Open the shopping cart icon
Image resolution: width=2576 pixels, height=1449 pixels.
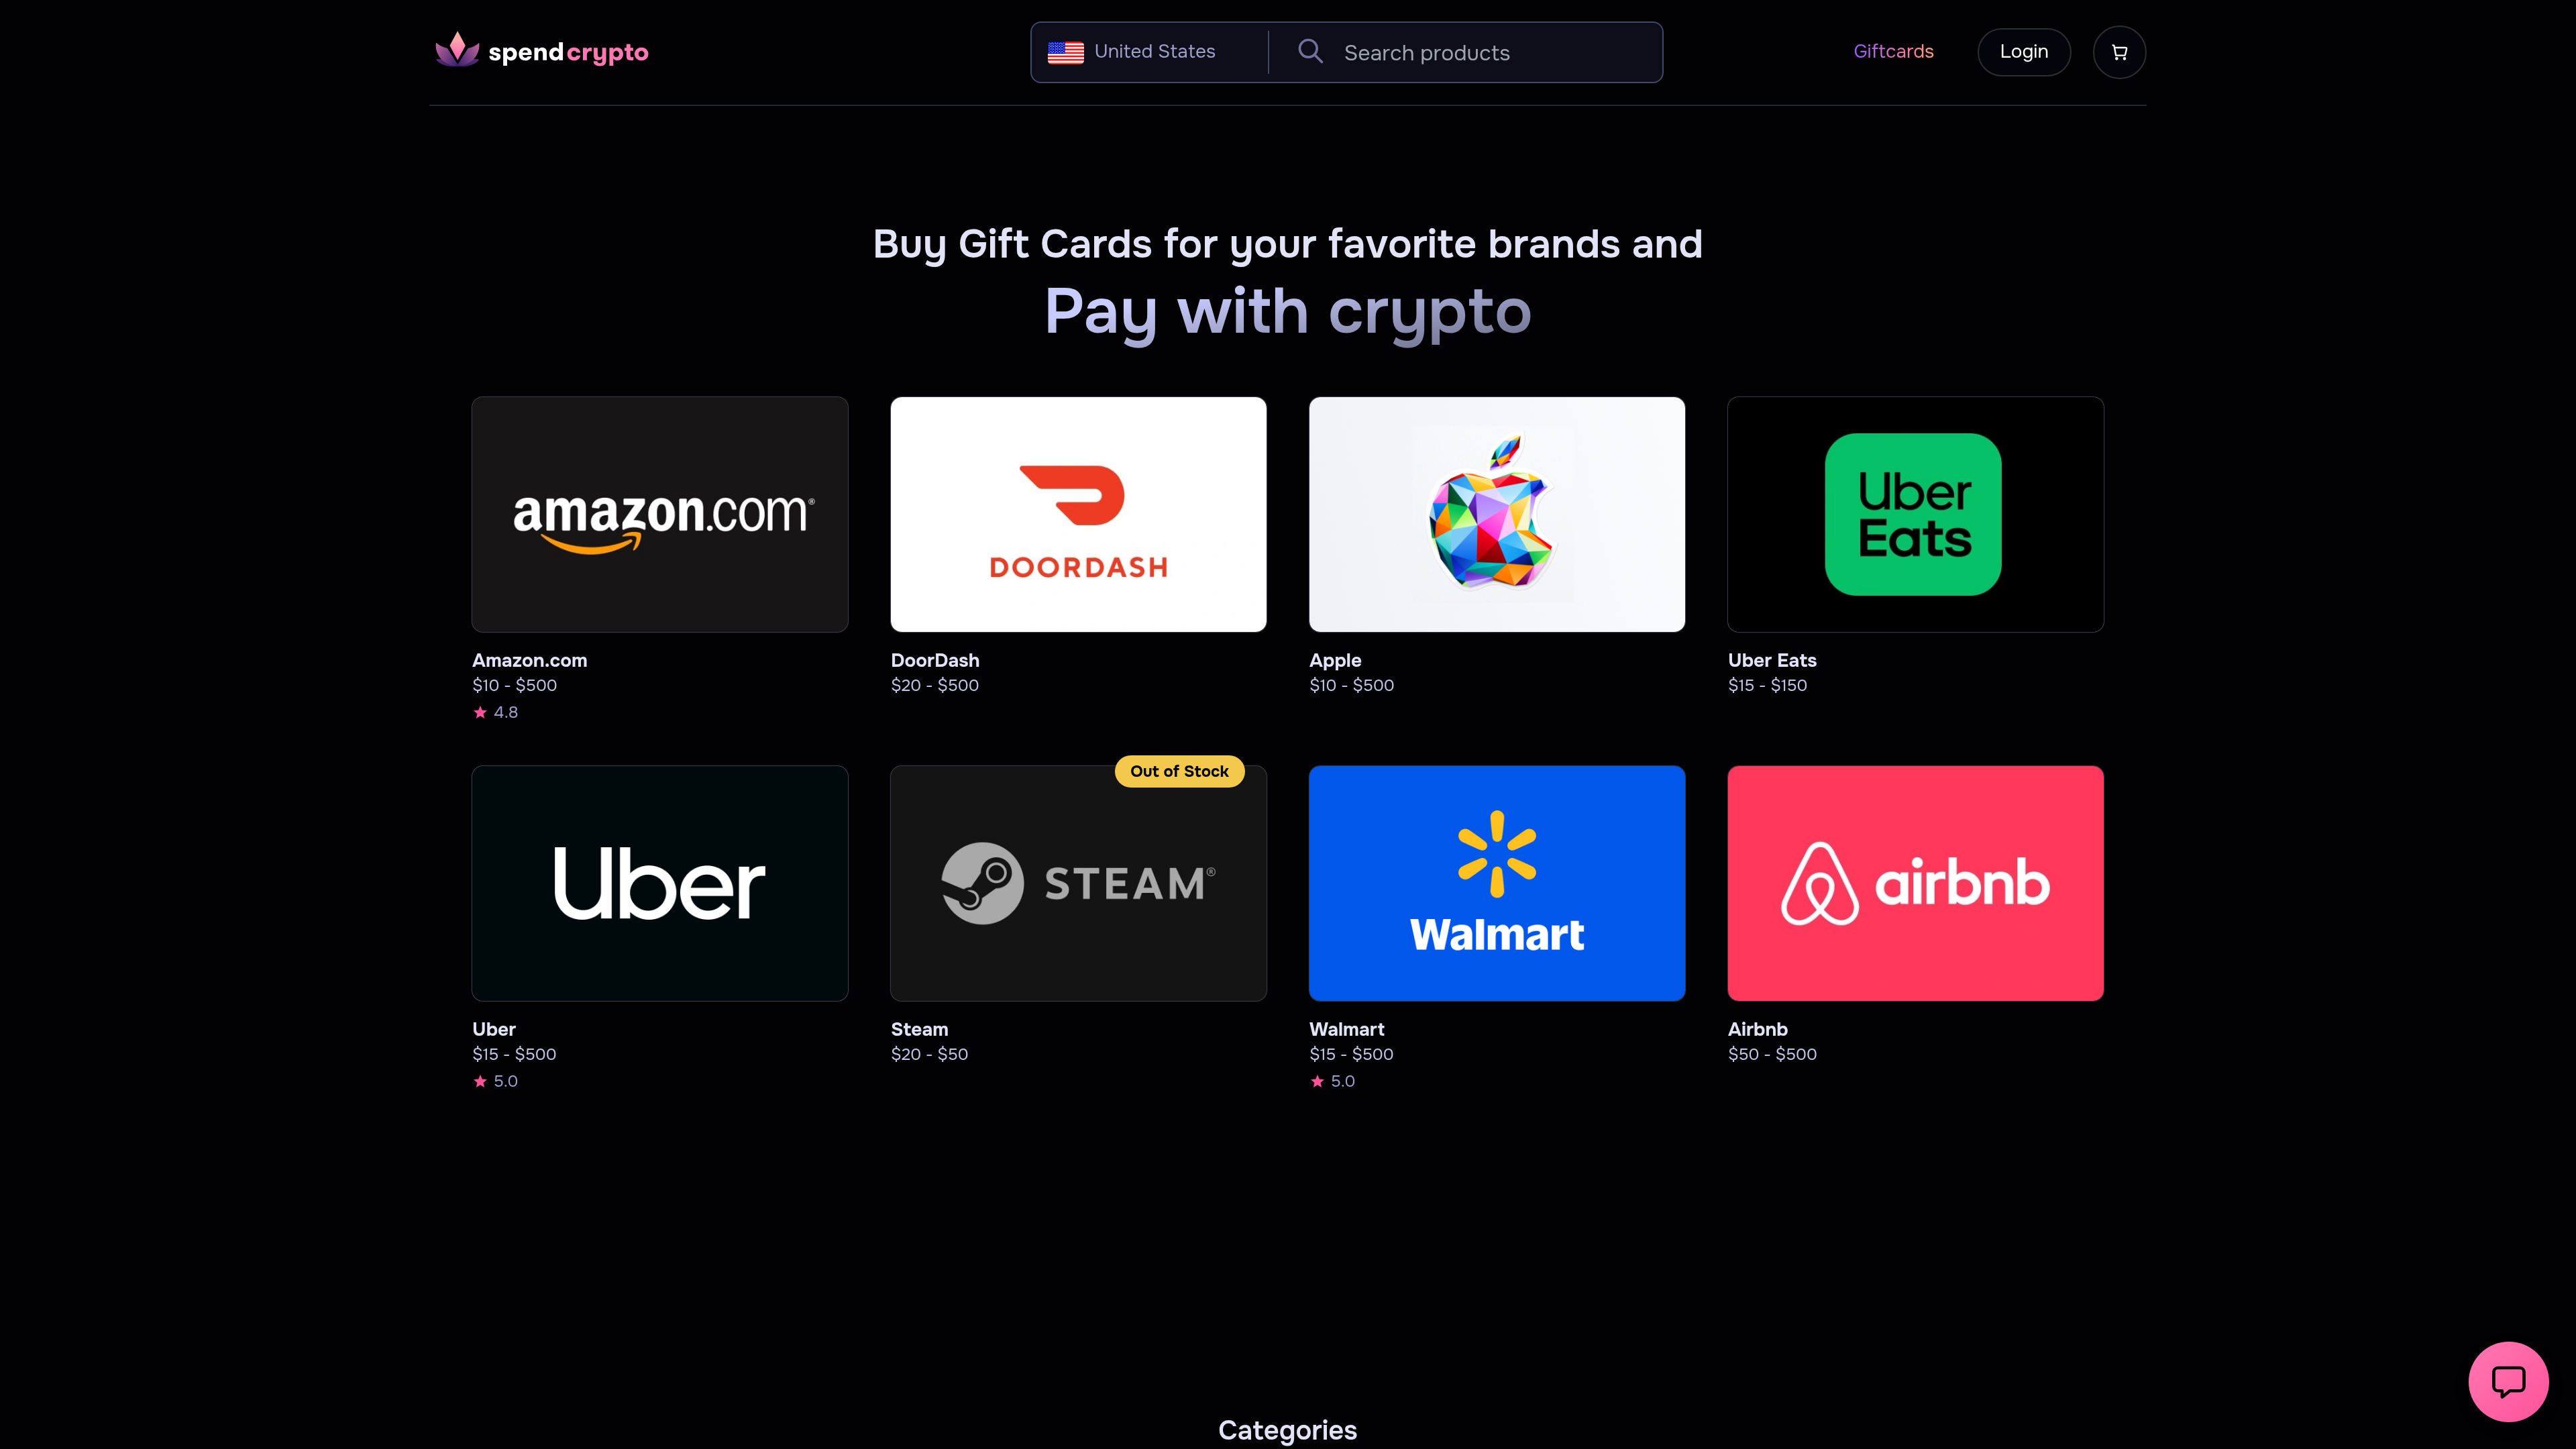[2119, 52]
